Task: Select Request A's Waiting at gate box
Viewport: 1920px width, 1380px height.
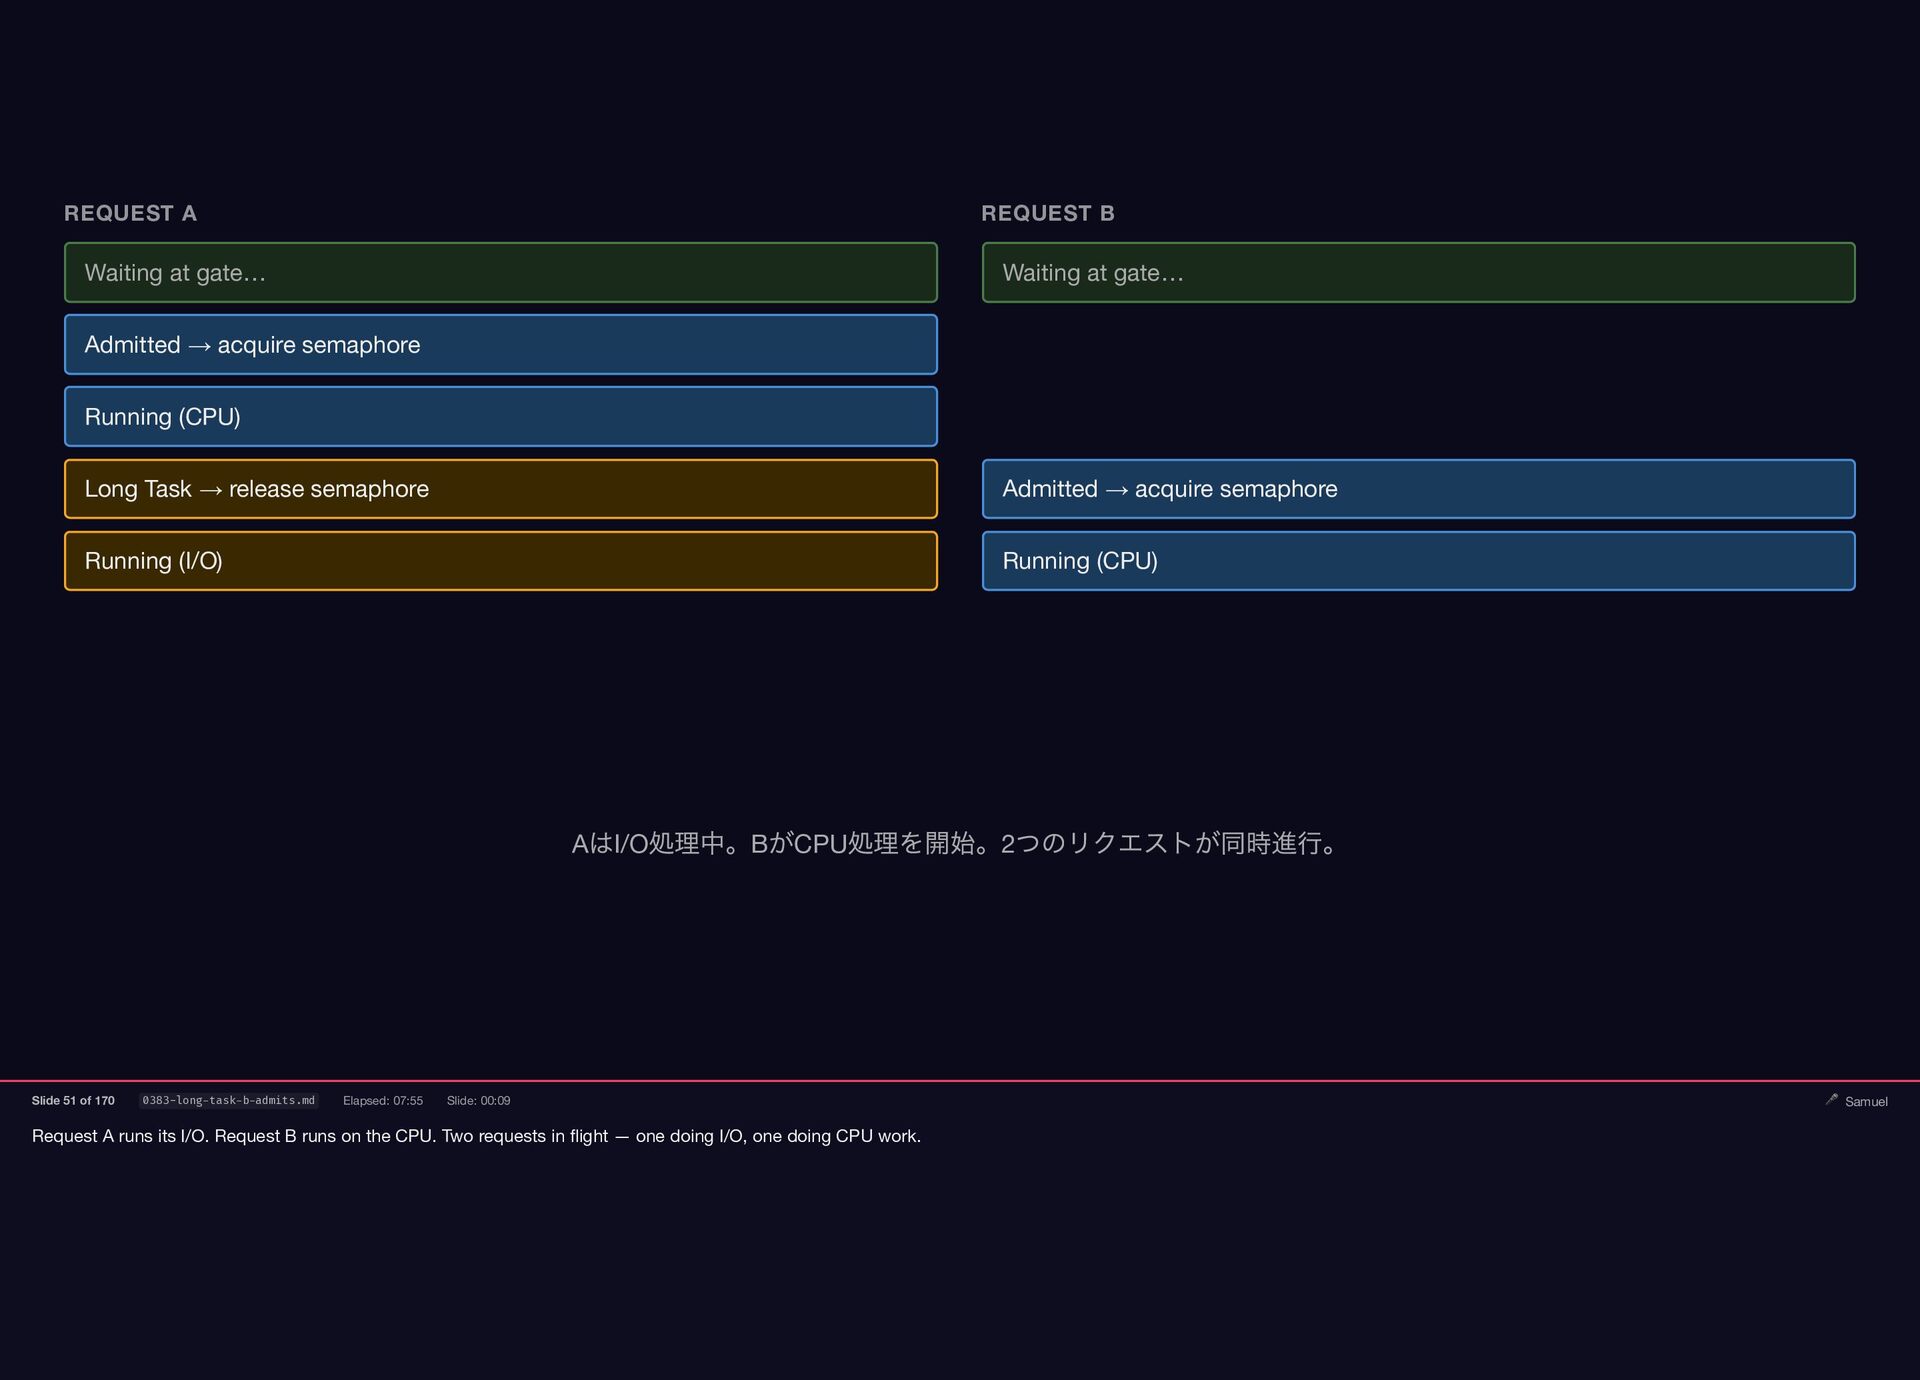Action: [500, 272]
